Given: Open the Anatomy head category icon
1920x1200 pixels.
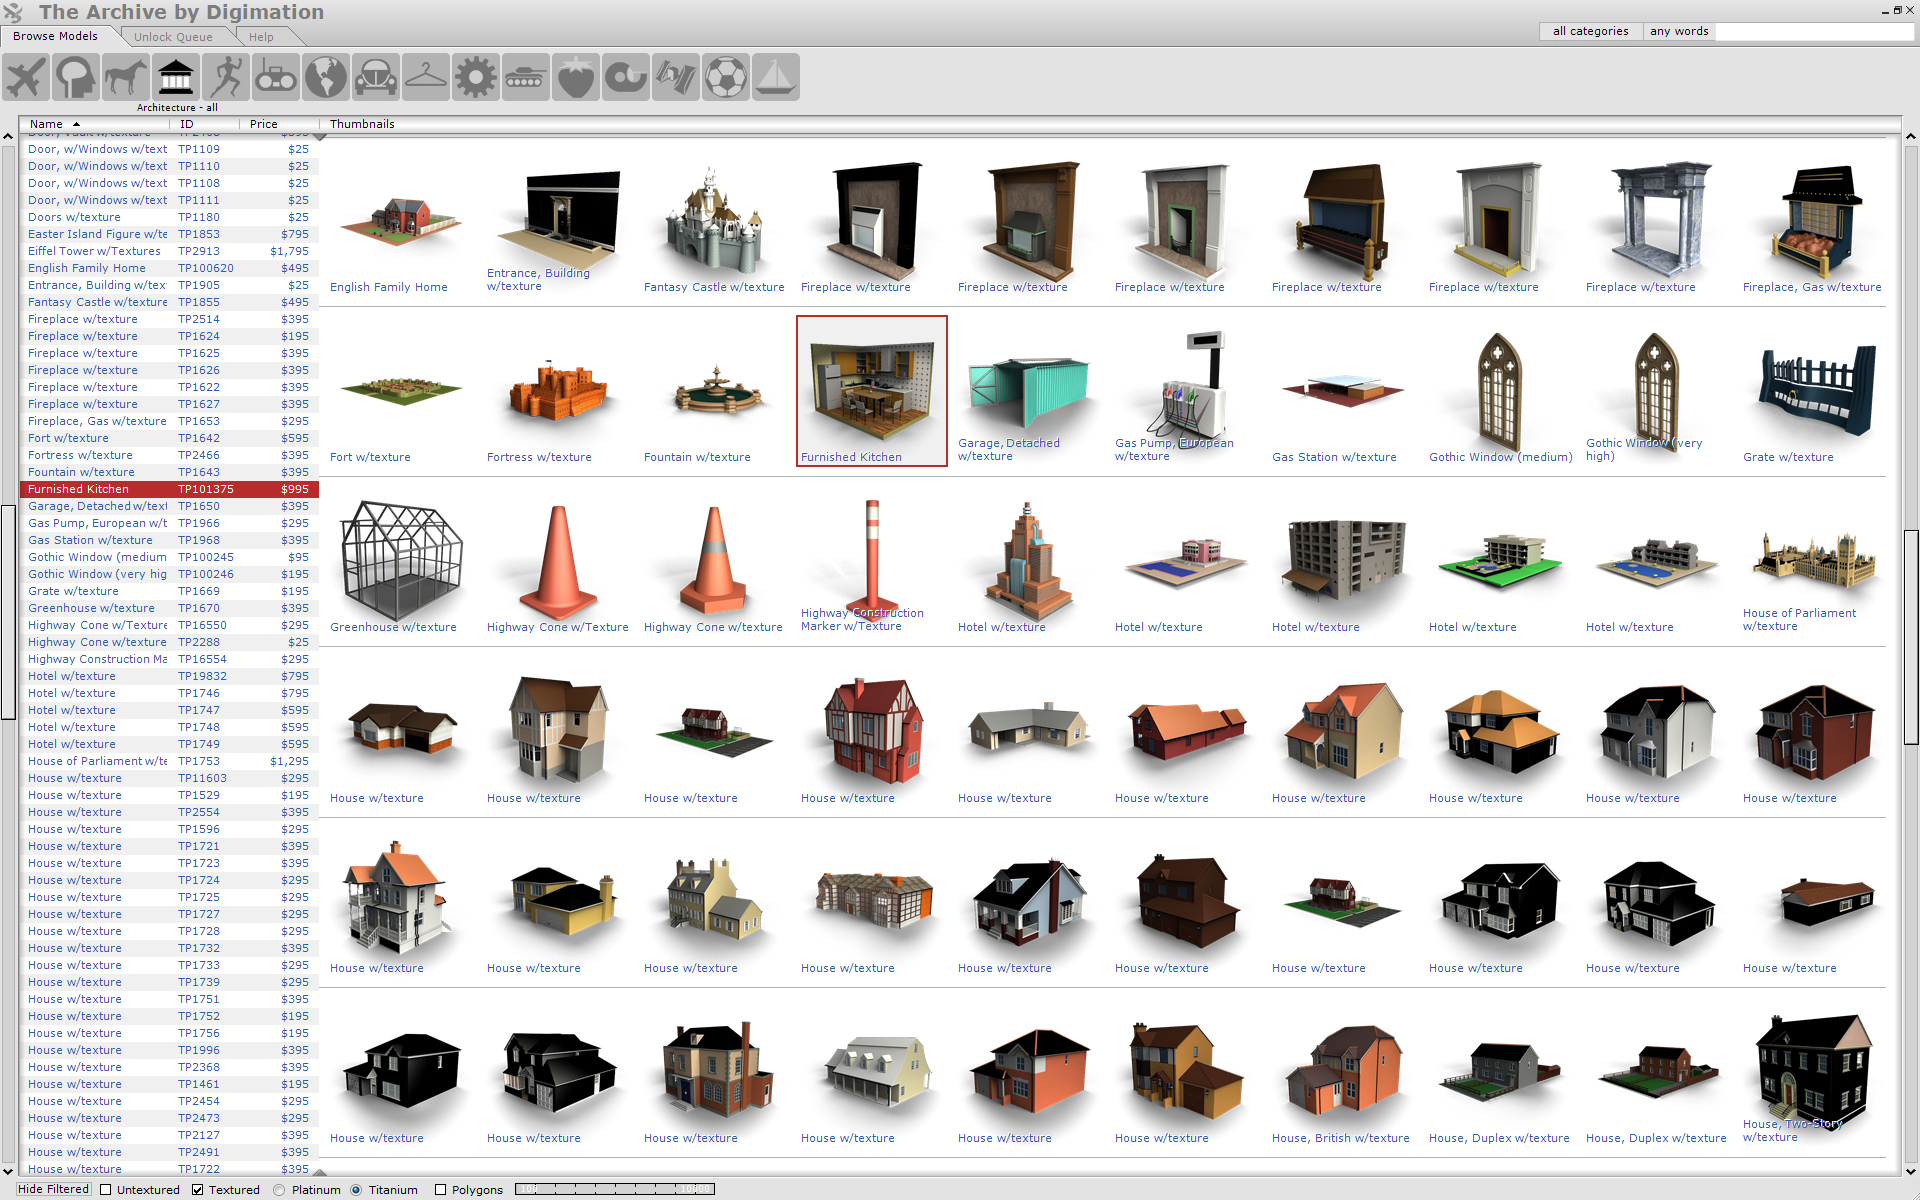Looking at the screenshot, I should [x=76, y=77].
